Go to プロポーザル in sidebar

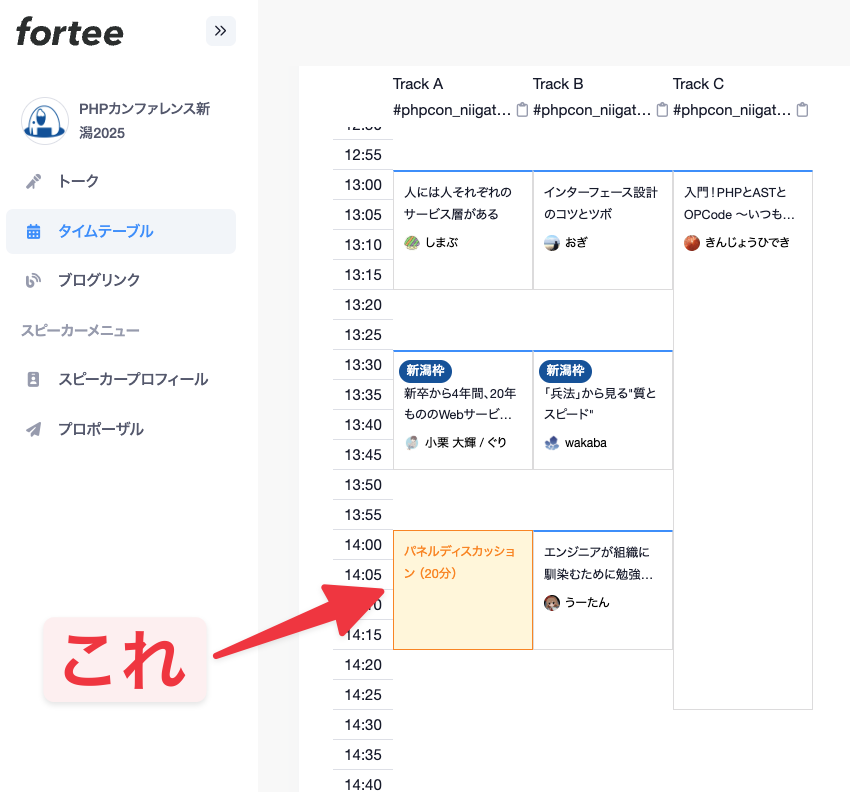(100, 429)
